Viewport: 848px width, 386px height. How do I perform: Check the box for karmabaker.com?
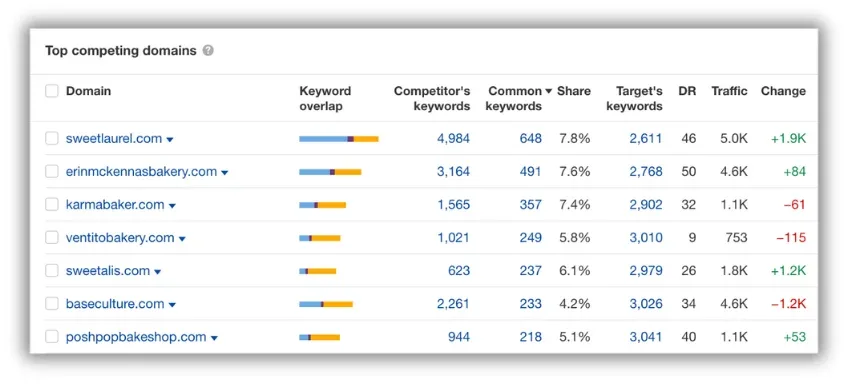click(x=51, y=204)
